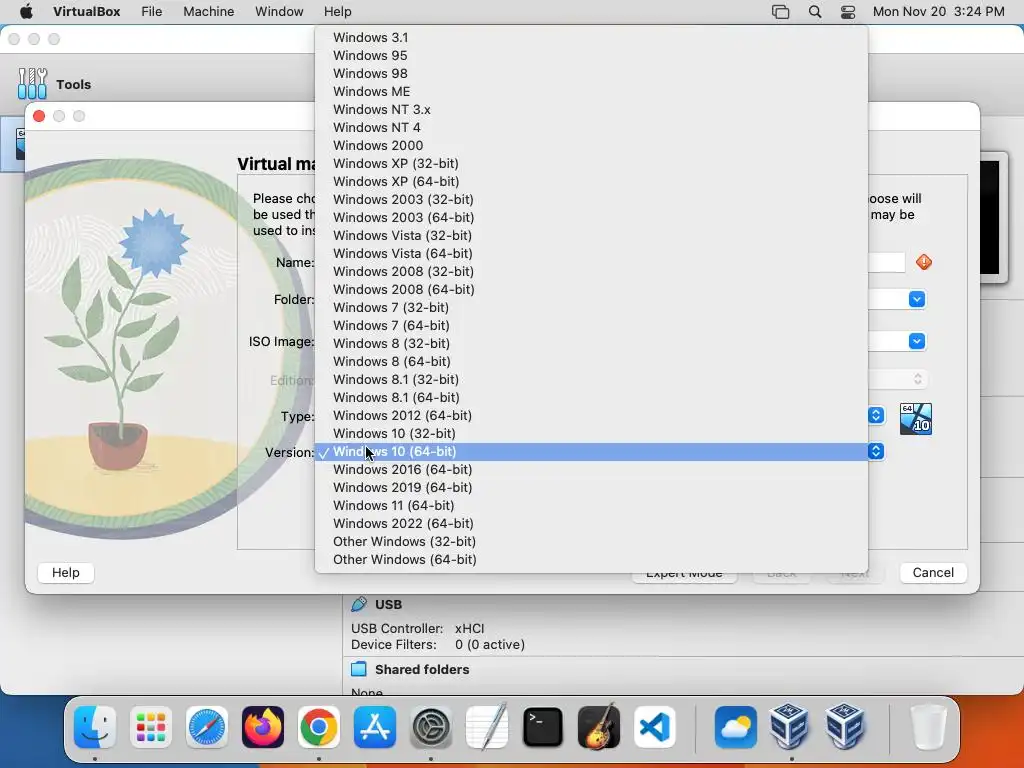Image resolution: width=1024 pixels, height=768 pixels.
Task: Open Spotlight search in menu bar
Action: 815,11
